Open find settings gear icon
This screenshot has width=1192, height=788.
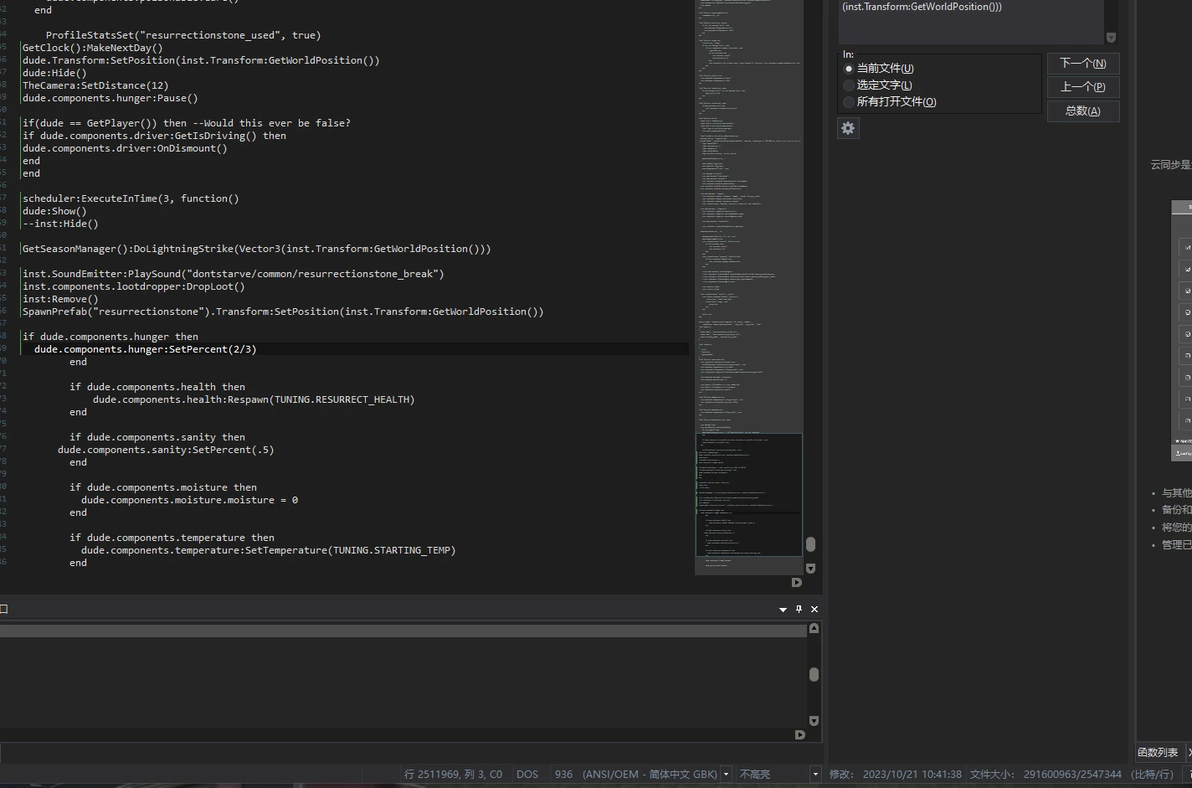[848, 128]
